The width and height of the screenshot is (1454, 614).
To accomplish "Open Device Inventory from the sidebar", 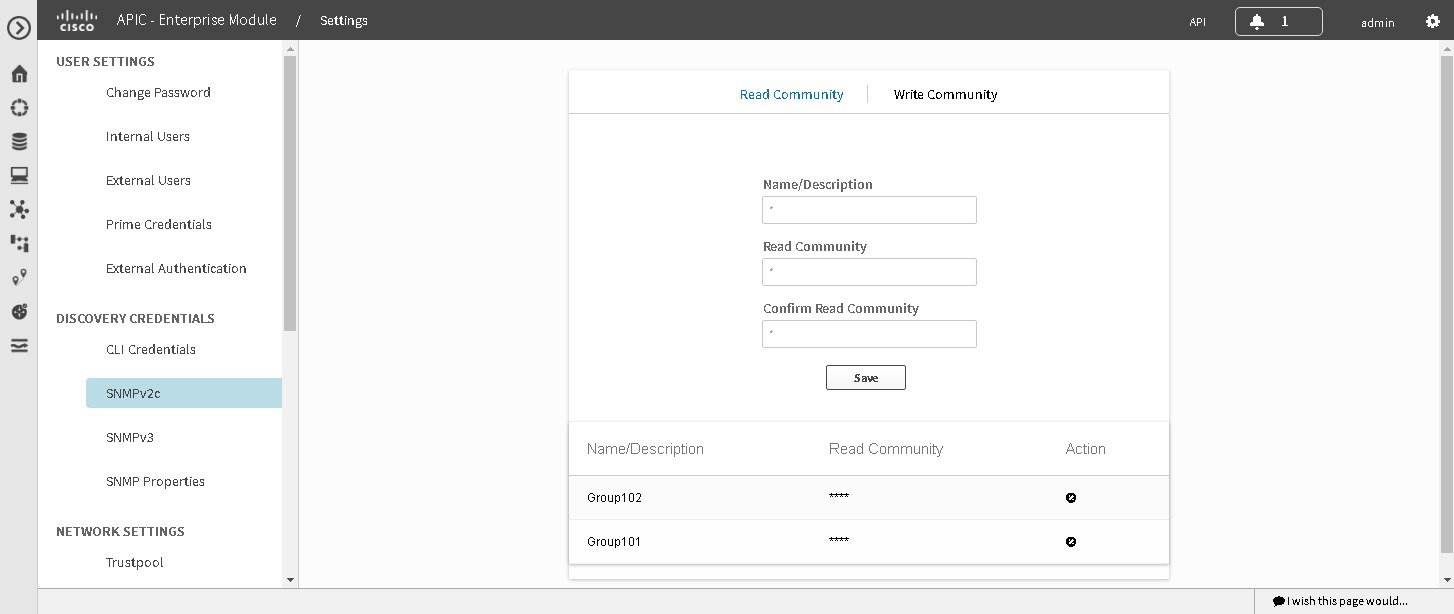I will click(x=18, y=141).
